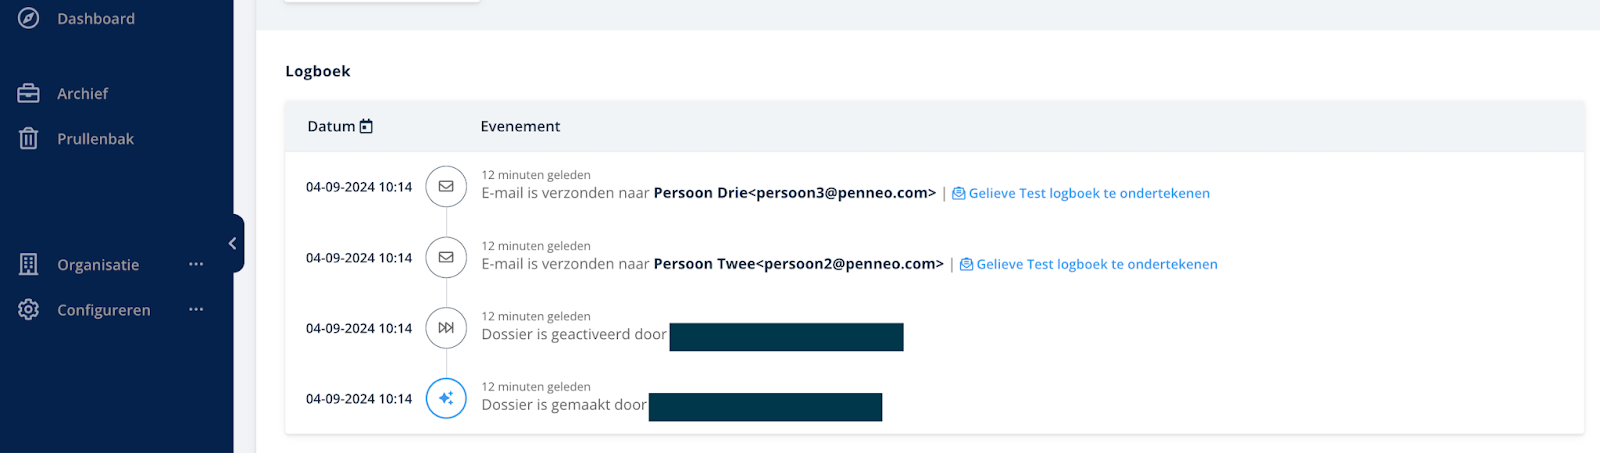
Task: Click the Configureren gear icon
Action: pos(29,310)
